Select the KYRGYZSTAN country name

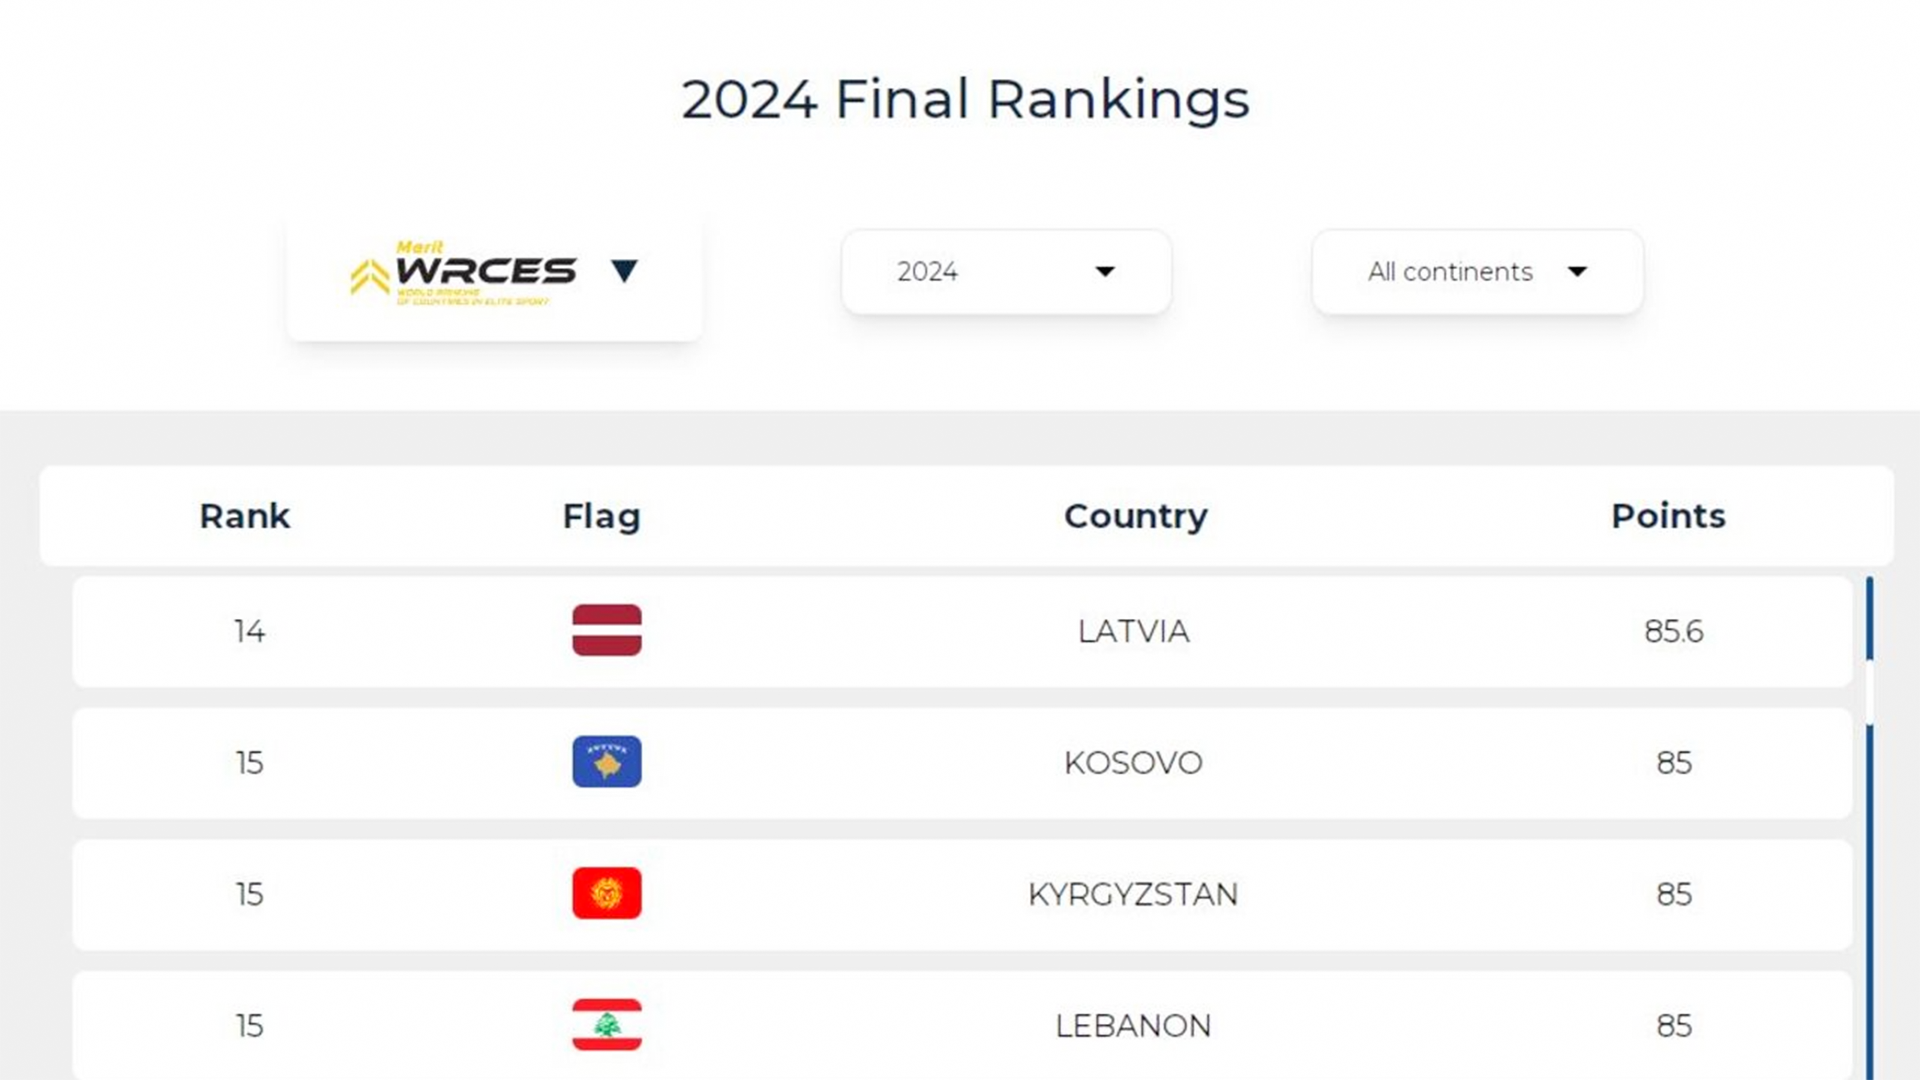[x=1133, y=894]
